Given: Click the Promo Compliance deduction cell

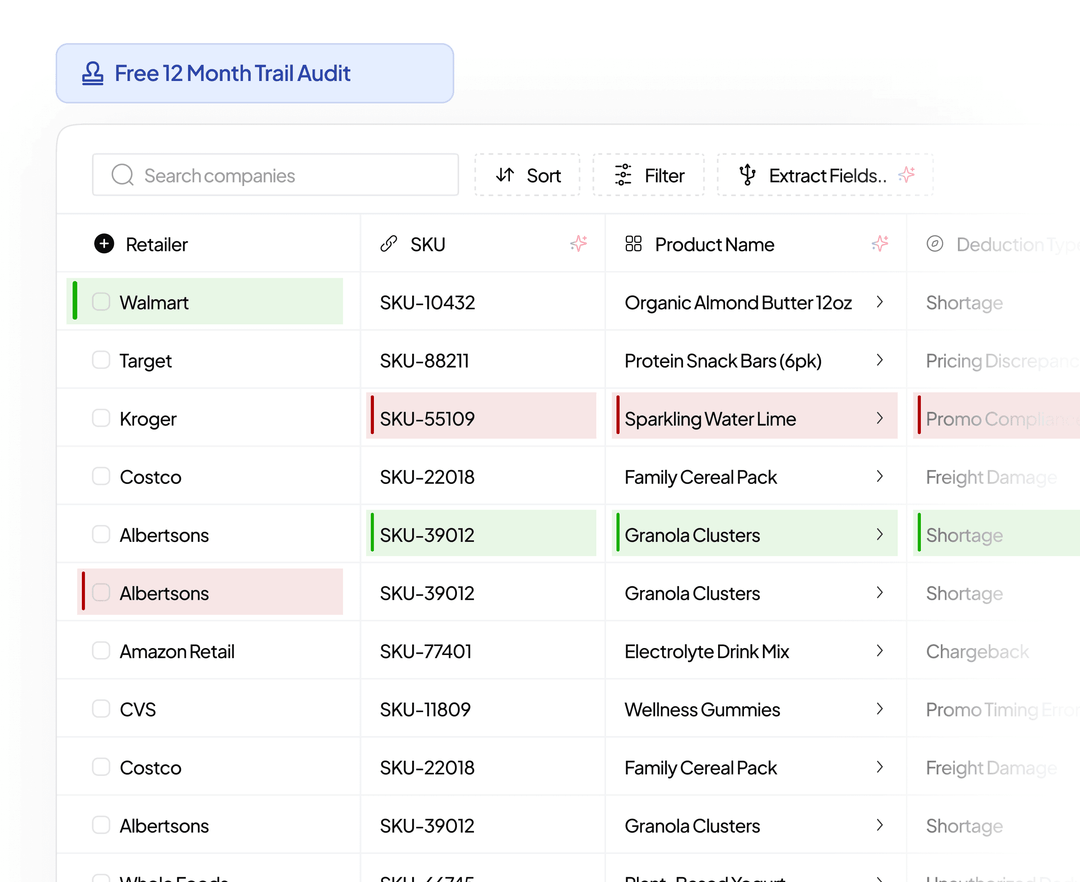Looking at the screenshot, I should pos(997,416).
